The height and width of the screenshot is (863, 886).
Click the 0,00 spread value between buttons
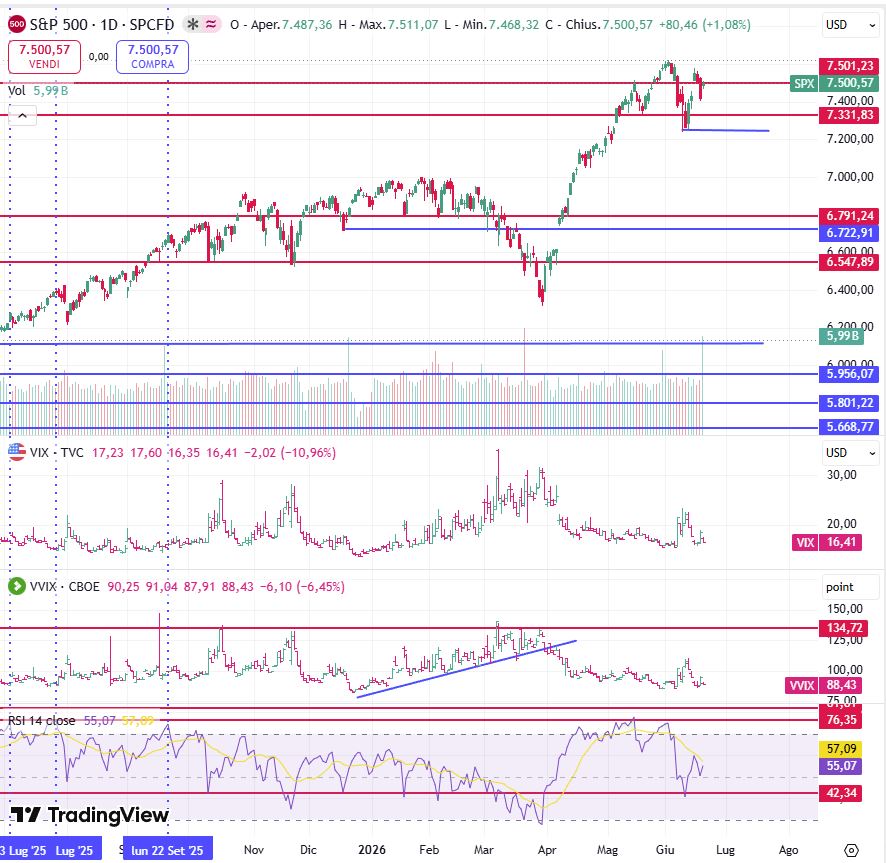[x=99, y=57]
